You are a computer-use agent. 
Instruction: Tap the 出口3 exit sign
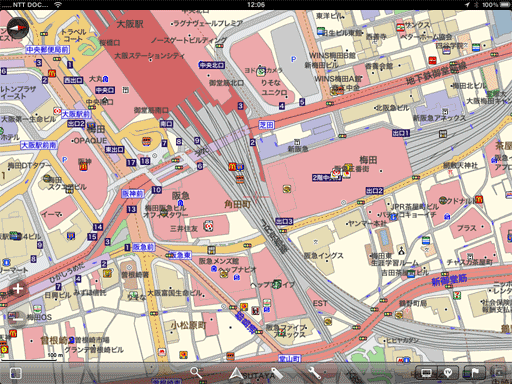284,221
